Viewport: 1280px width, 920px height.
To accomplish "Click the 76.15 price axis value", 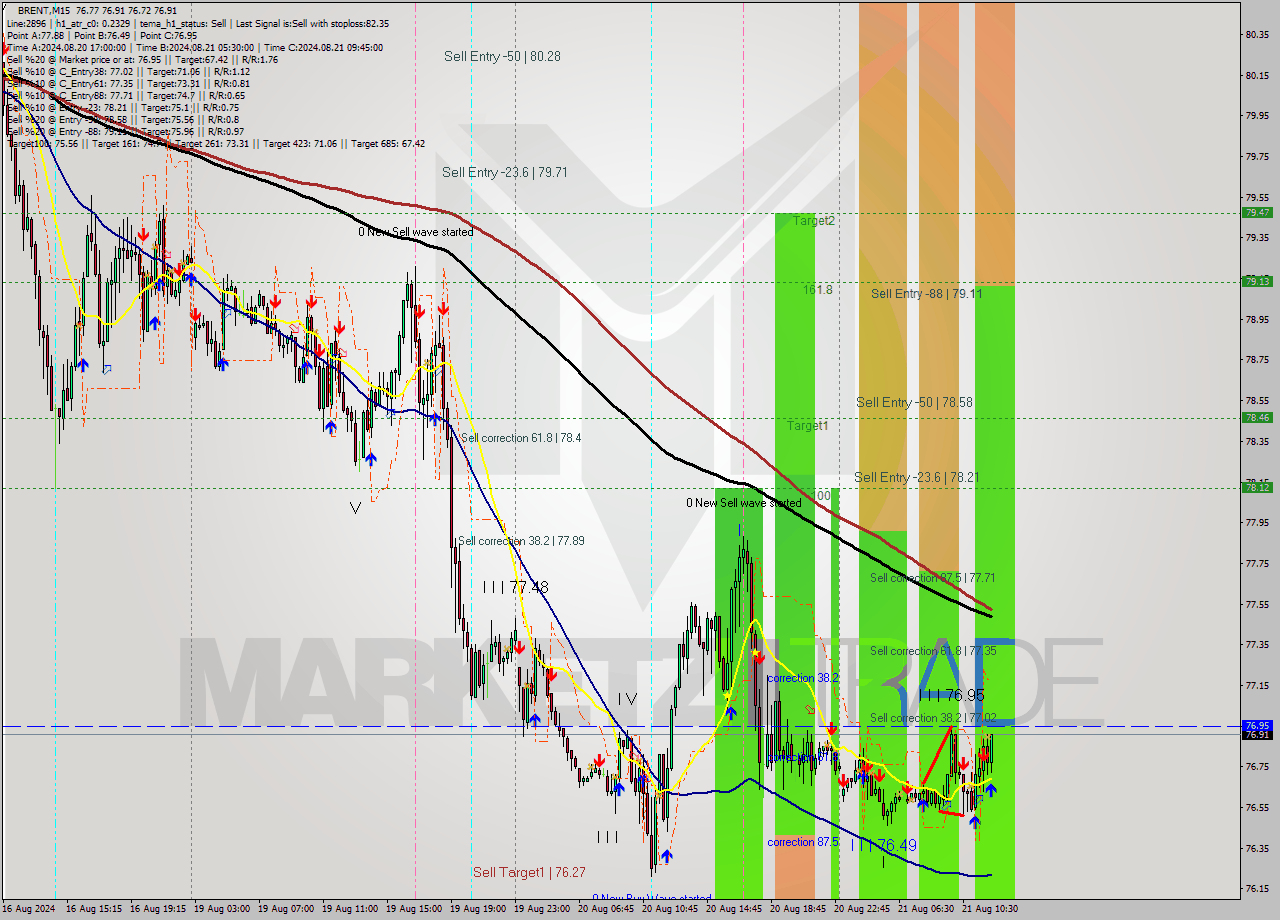I will (1257, 888).
